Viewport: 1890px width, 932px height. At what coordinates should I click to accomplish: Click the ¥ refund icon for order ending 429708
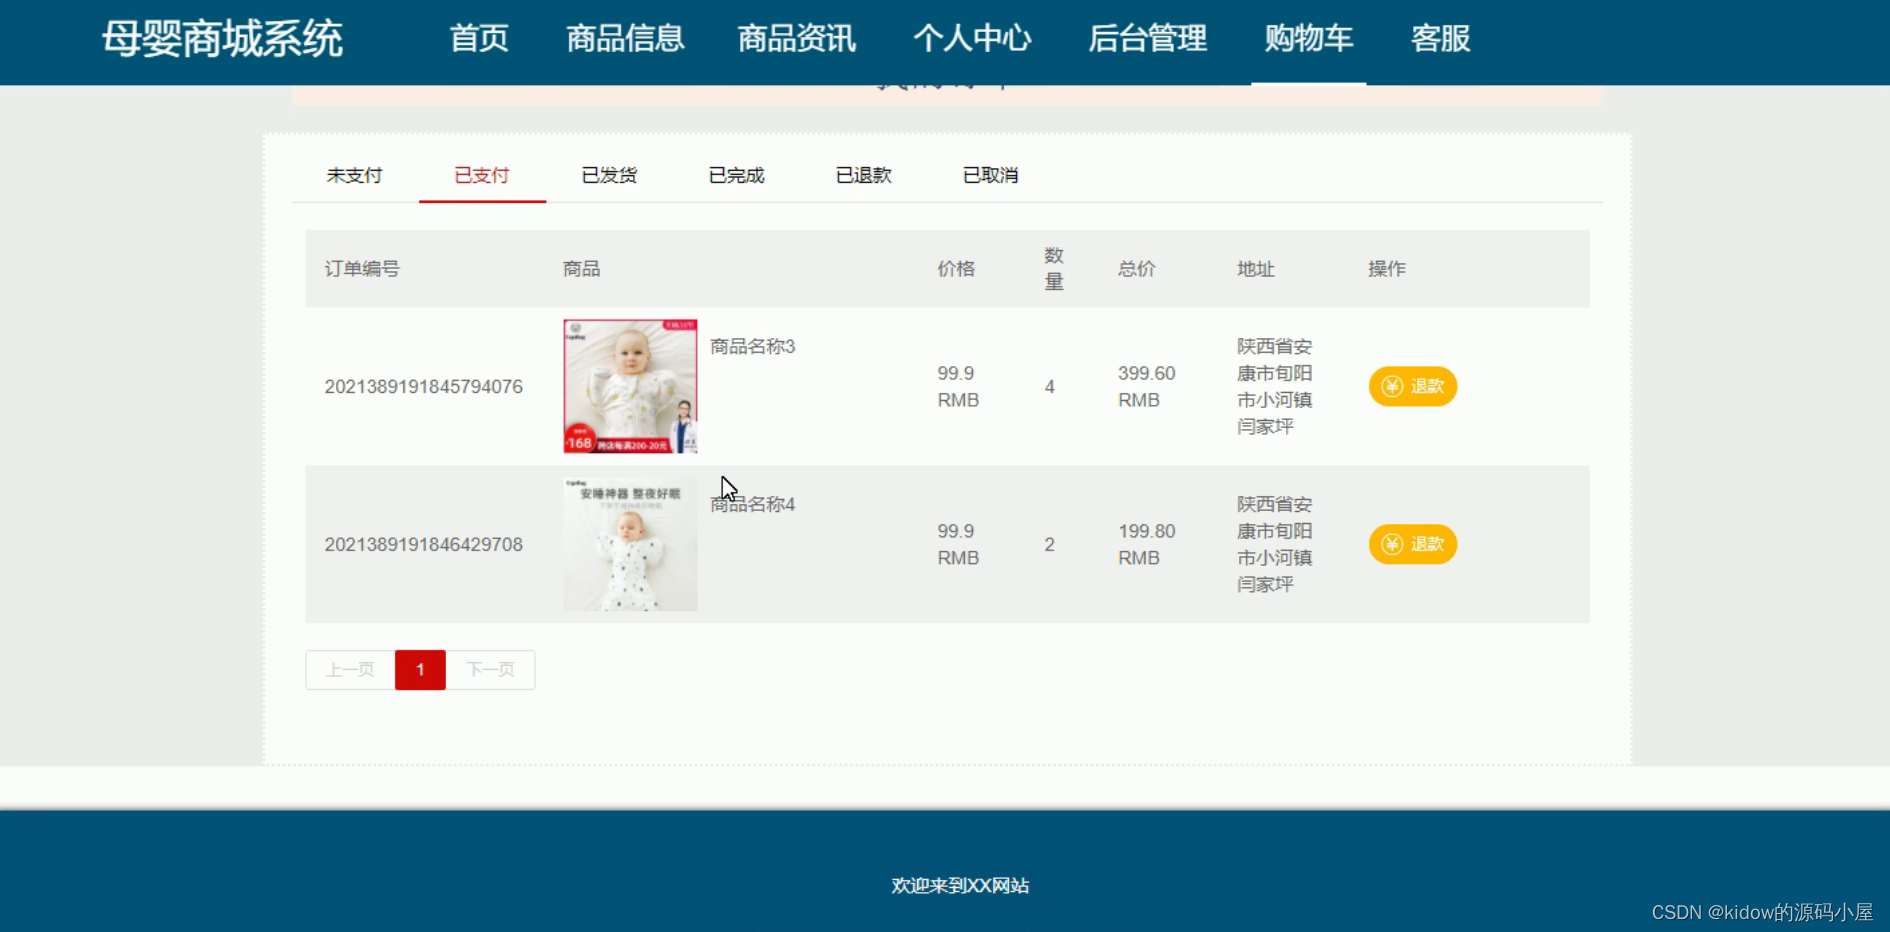click(1391, 544)
